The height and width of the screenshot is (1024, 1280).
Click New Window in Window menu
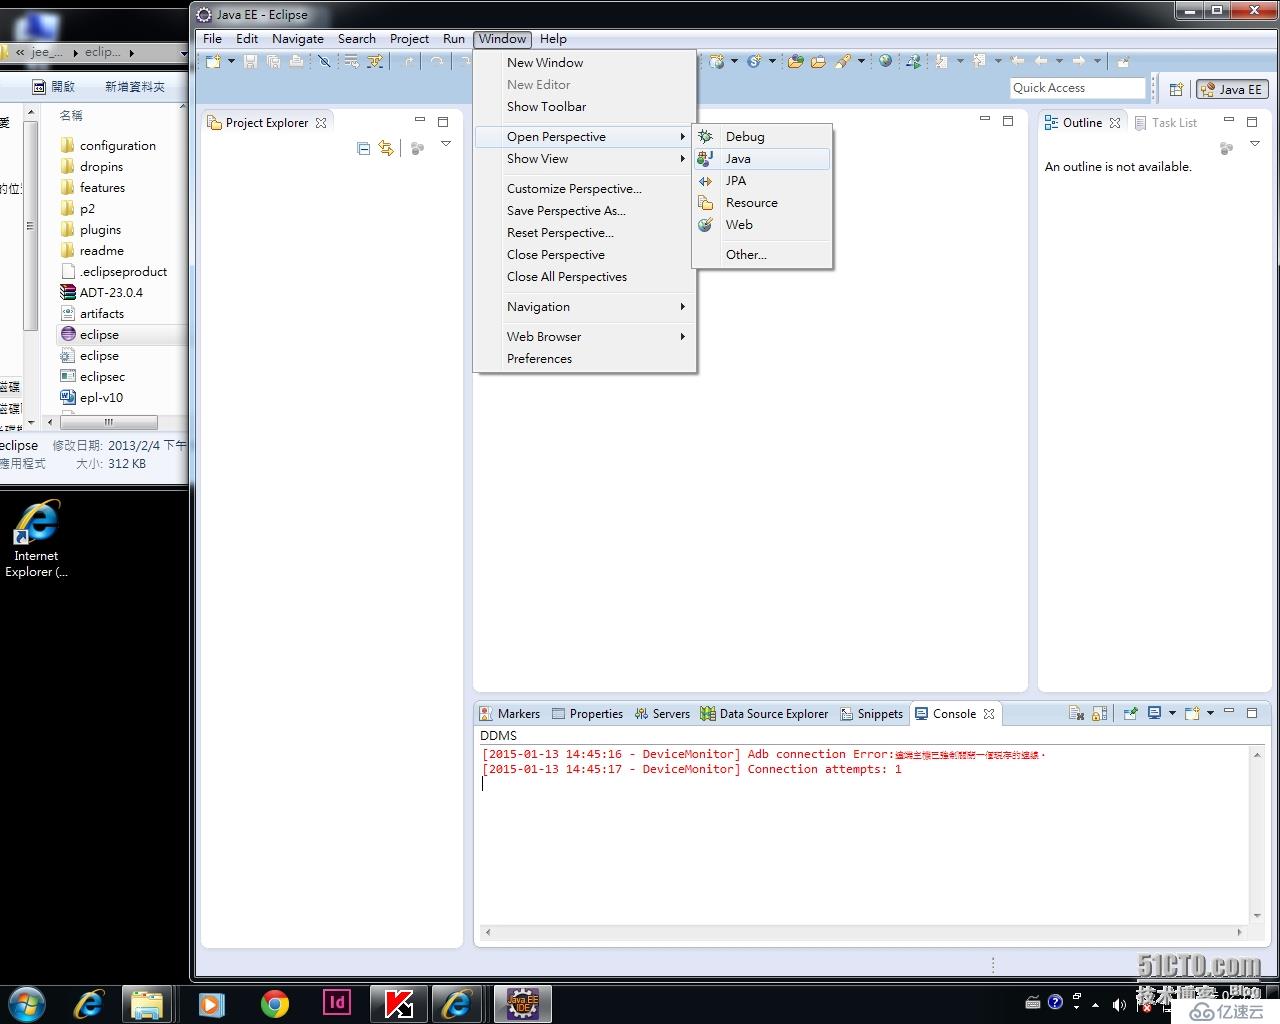click(584, 63)
